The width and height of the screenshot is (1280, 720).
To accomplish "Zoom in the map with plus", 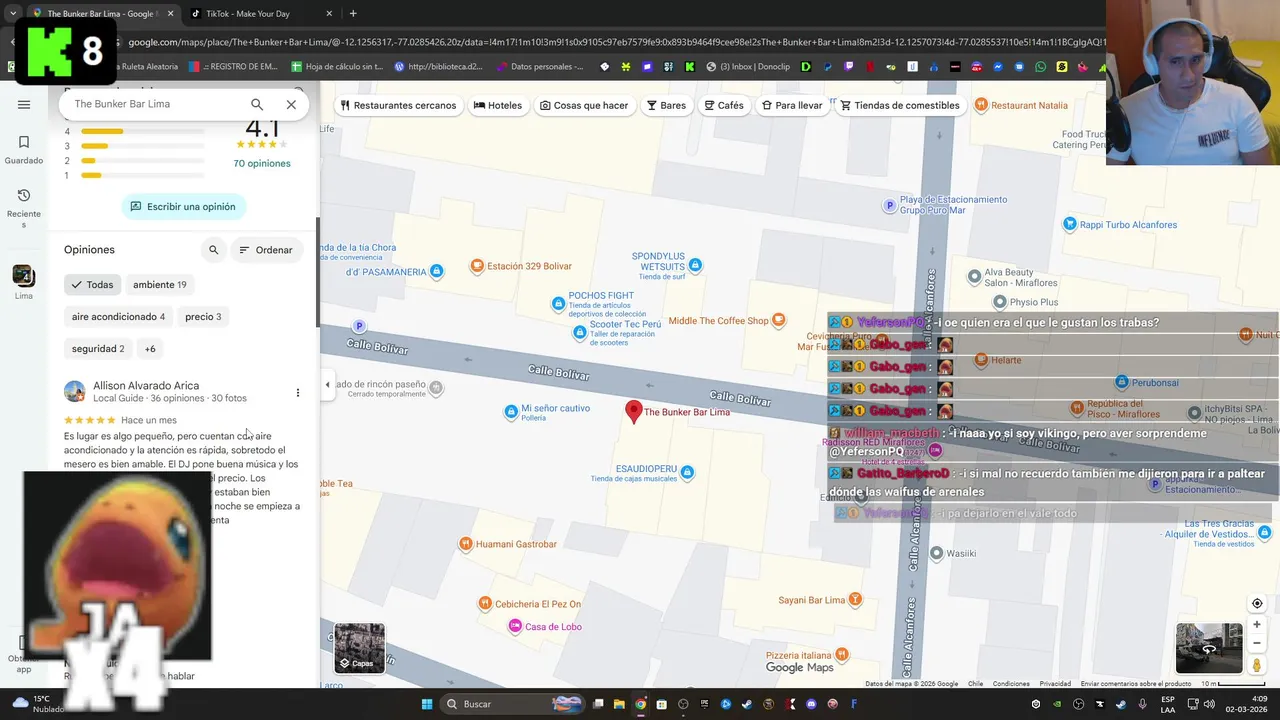I will (1257, 624).
